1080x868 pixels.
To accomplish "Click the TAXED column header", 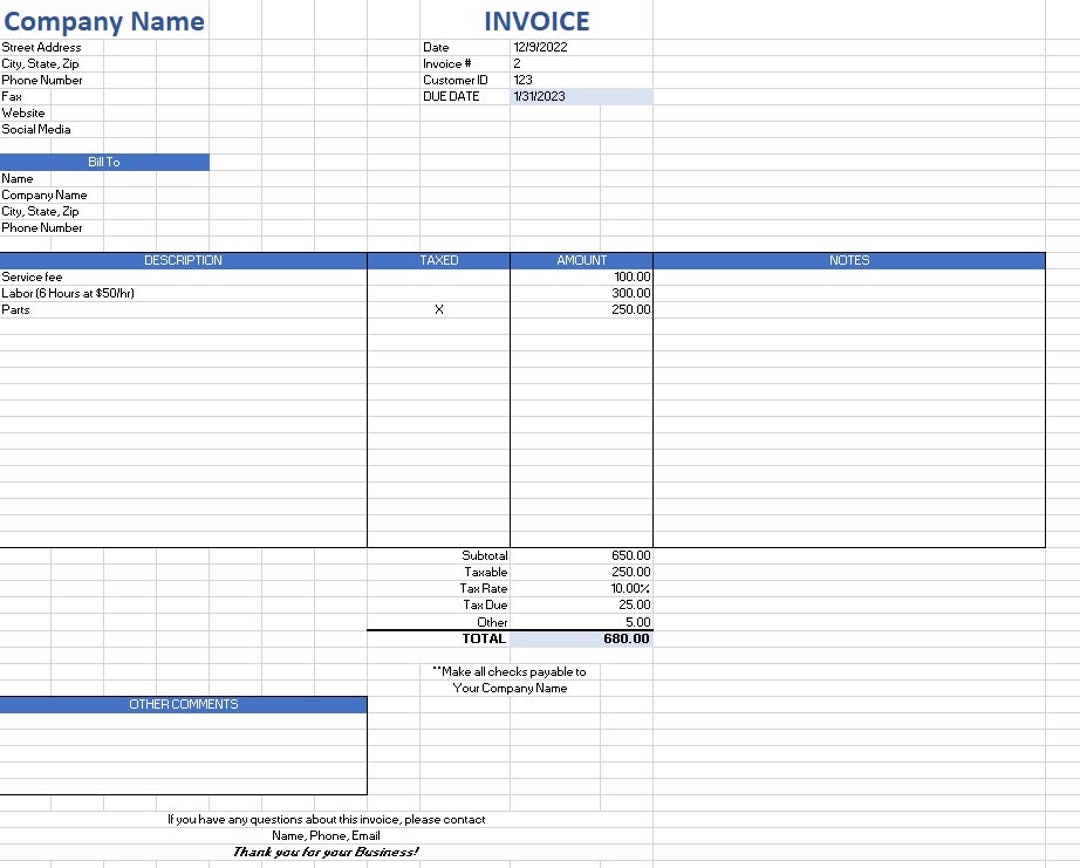I will [x=438, y=260].
